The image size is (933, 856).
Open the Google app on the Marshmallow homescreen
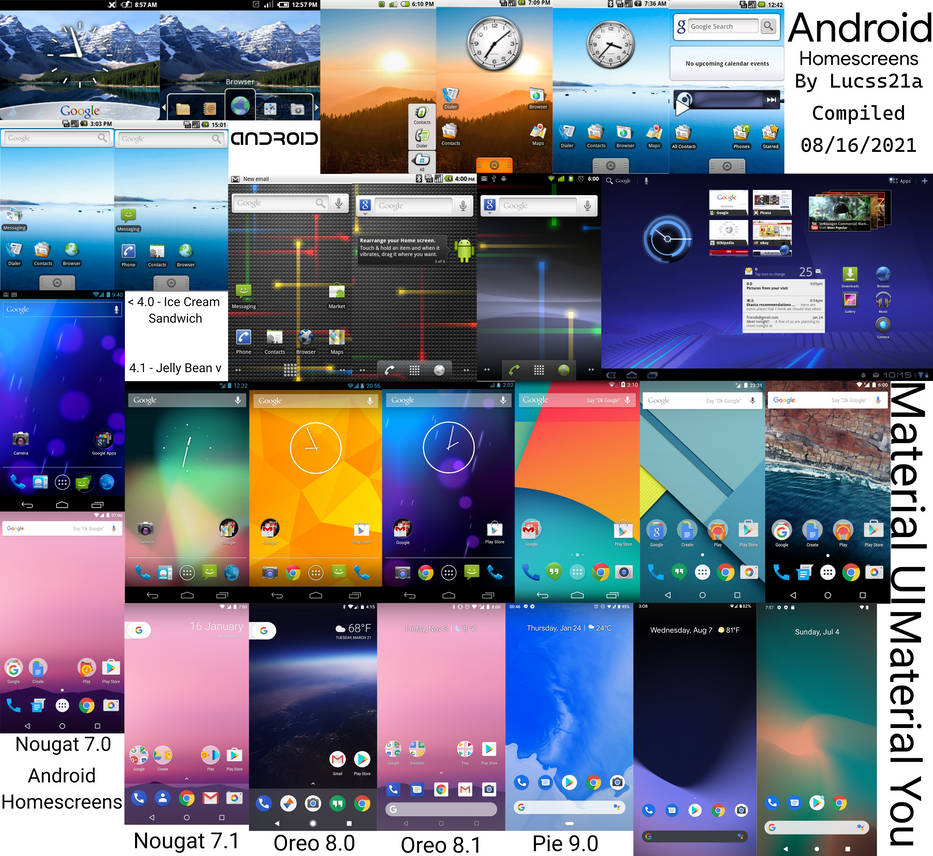click(x=781, y=531)
